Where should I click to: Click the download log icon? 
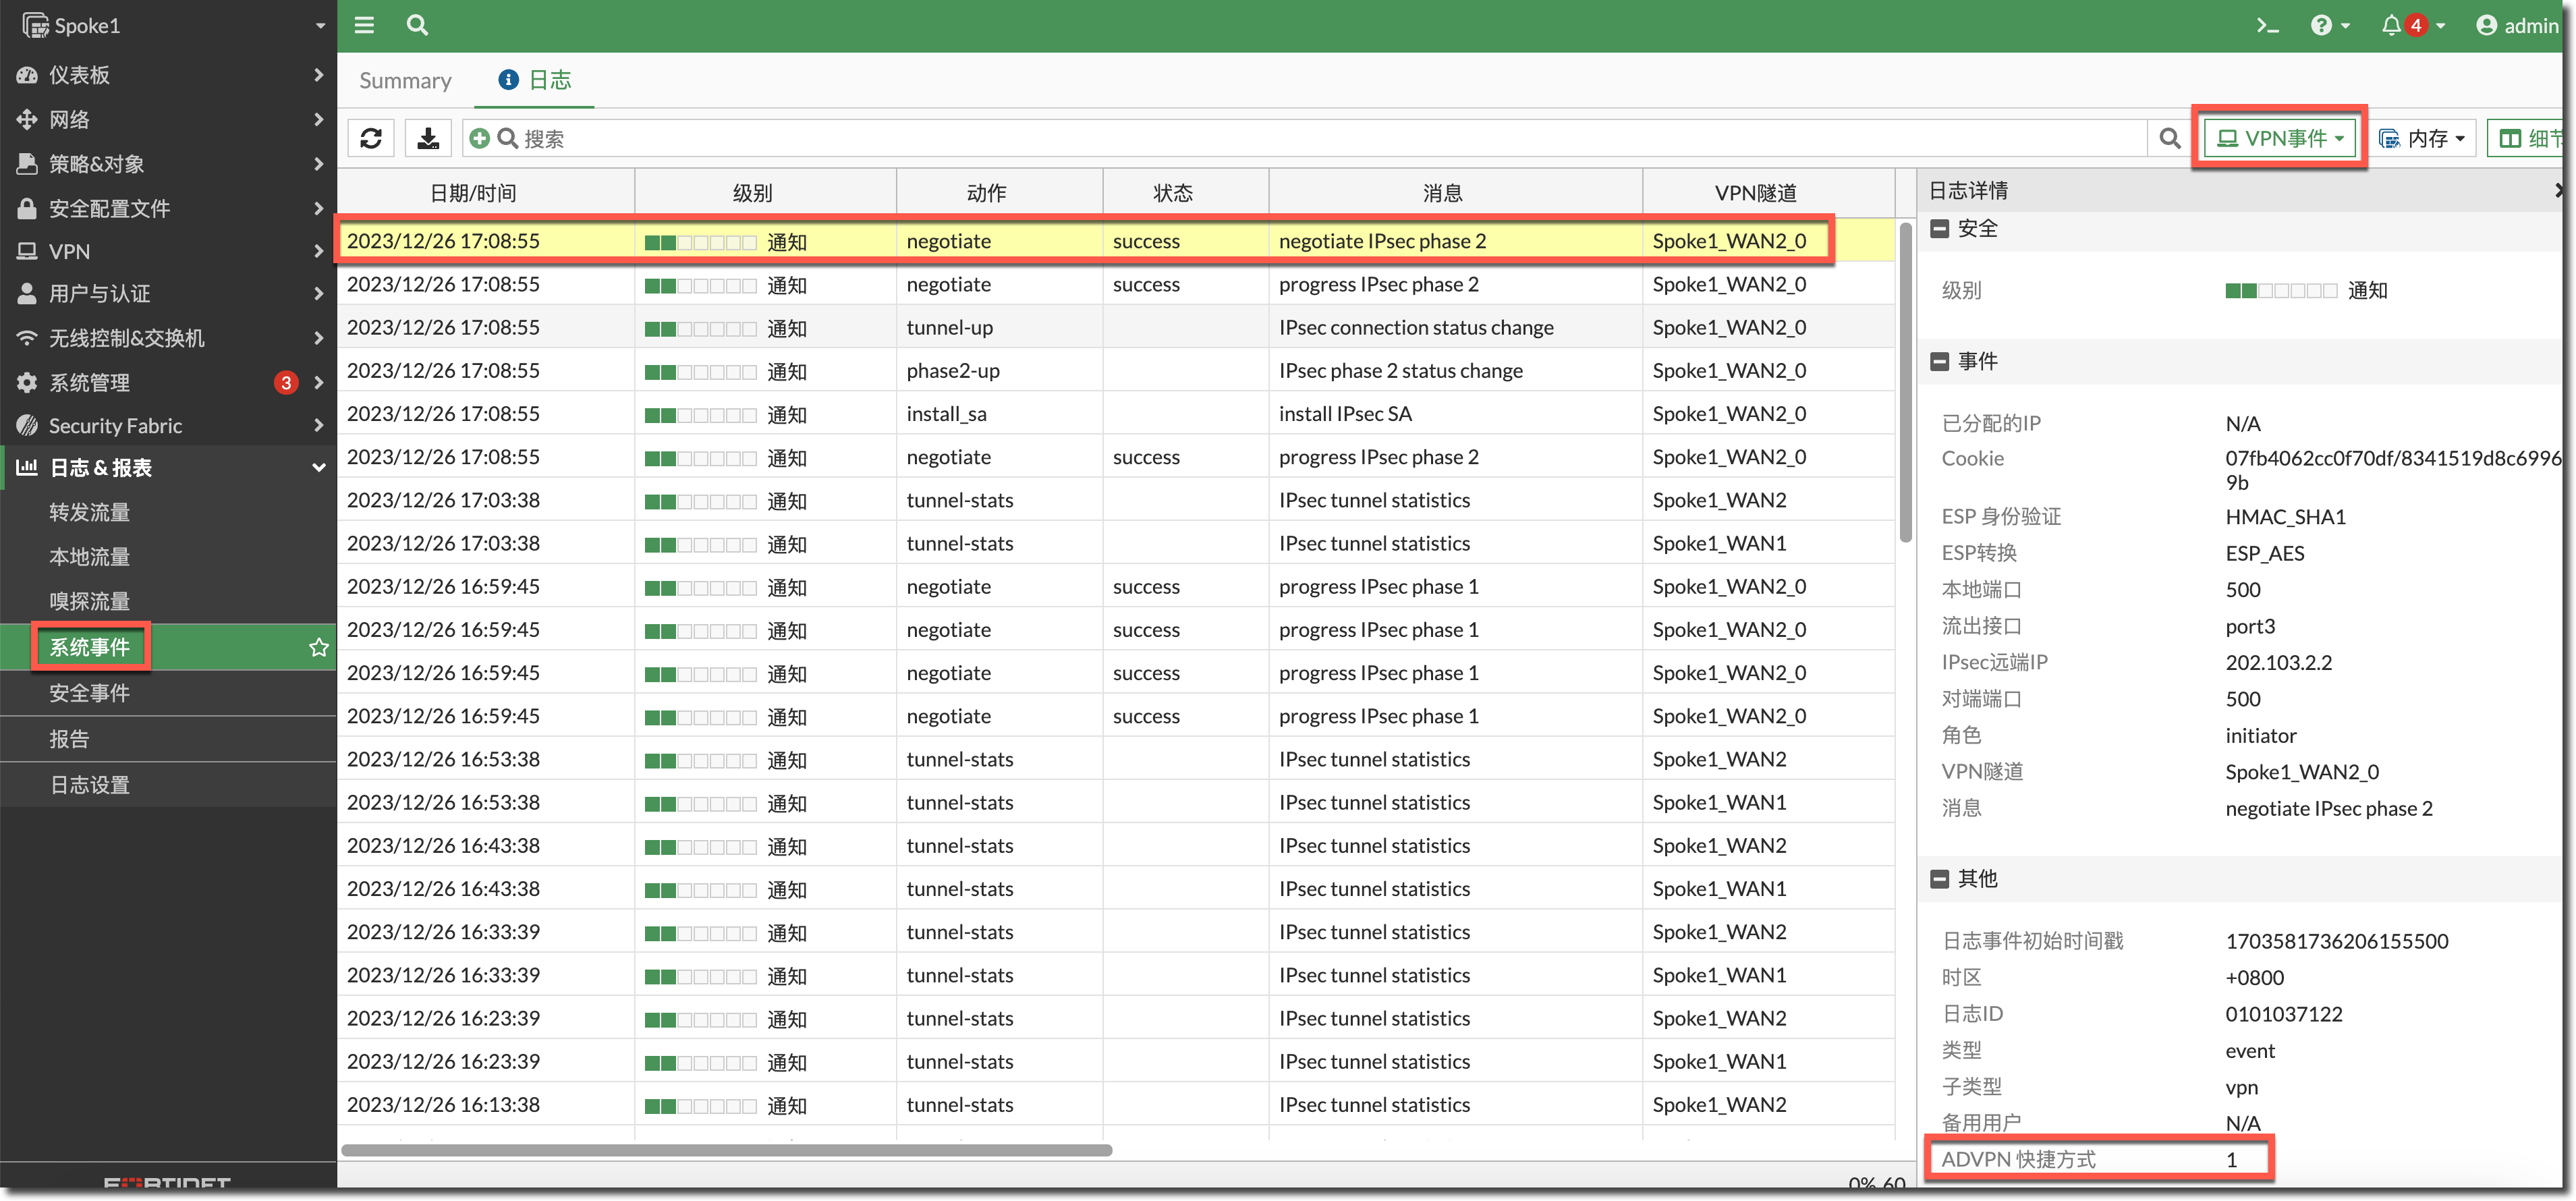428,138
